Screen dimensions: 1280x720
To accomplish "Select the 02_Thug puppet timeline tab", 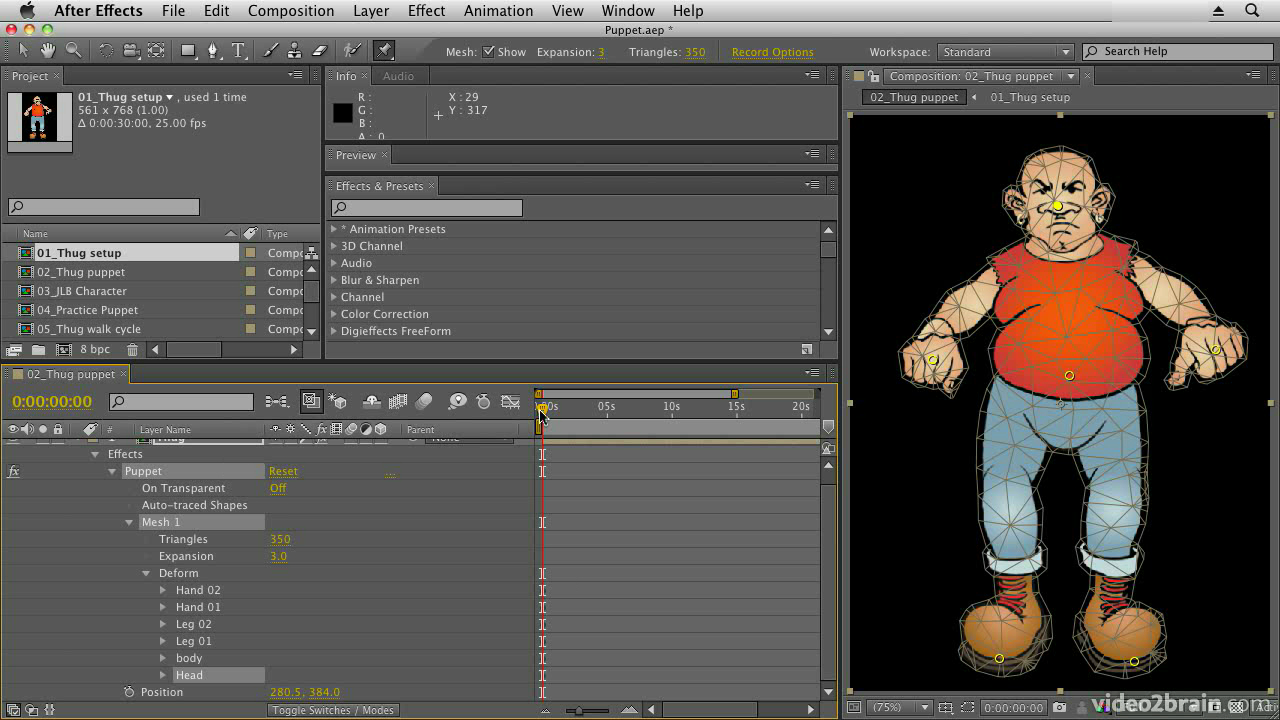I will [70, 374].
